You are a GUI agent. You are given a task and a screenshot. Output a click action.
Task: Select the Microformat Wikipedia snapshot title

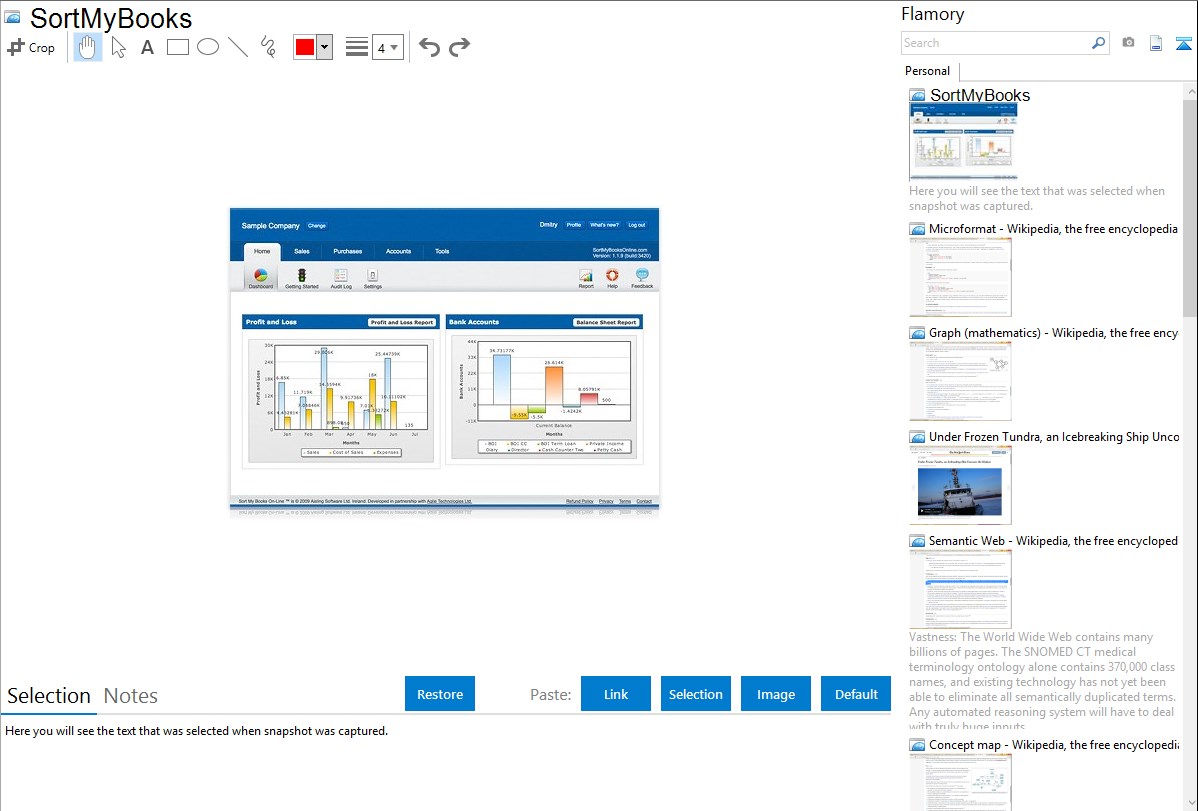tap(1053, 229)
